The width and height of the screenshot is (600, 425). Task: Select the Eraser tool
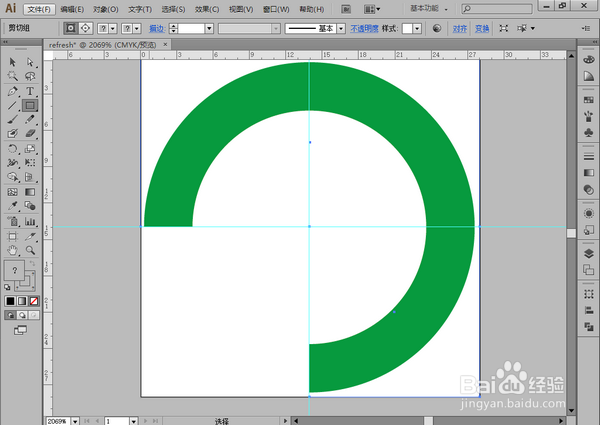click(30, 134)
